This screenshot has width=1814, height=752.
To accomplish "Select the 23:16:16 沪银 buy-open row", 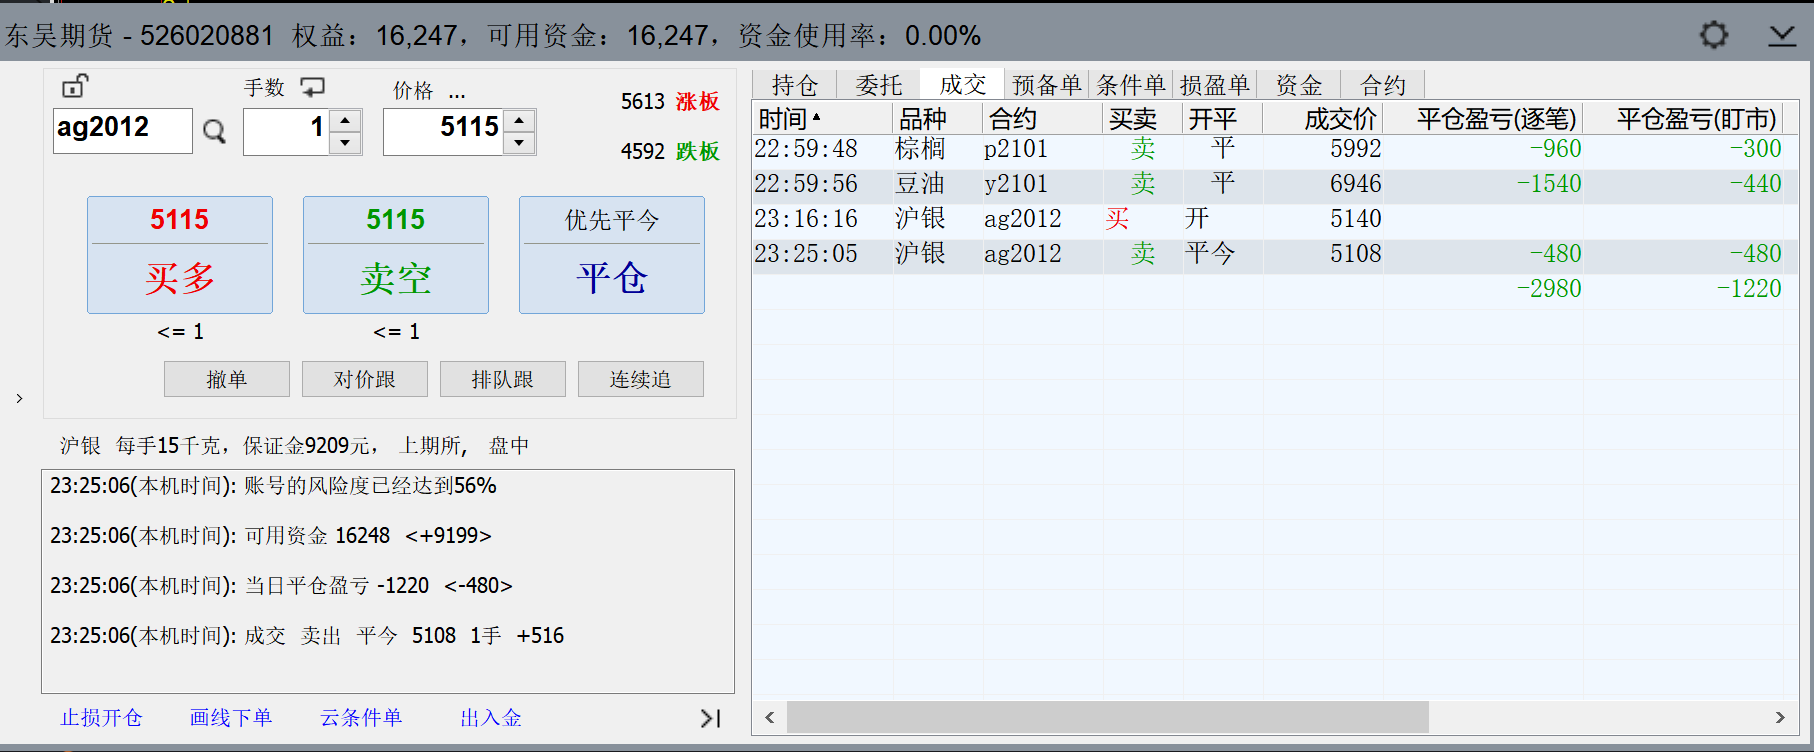I will 1275,220.
